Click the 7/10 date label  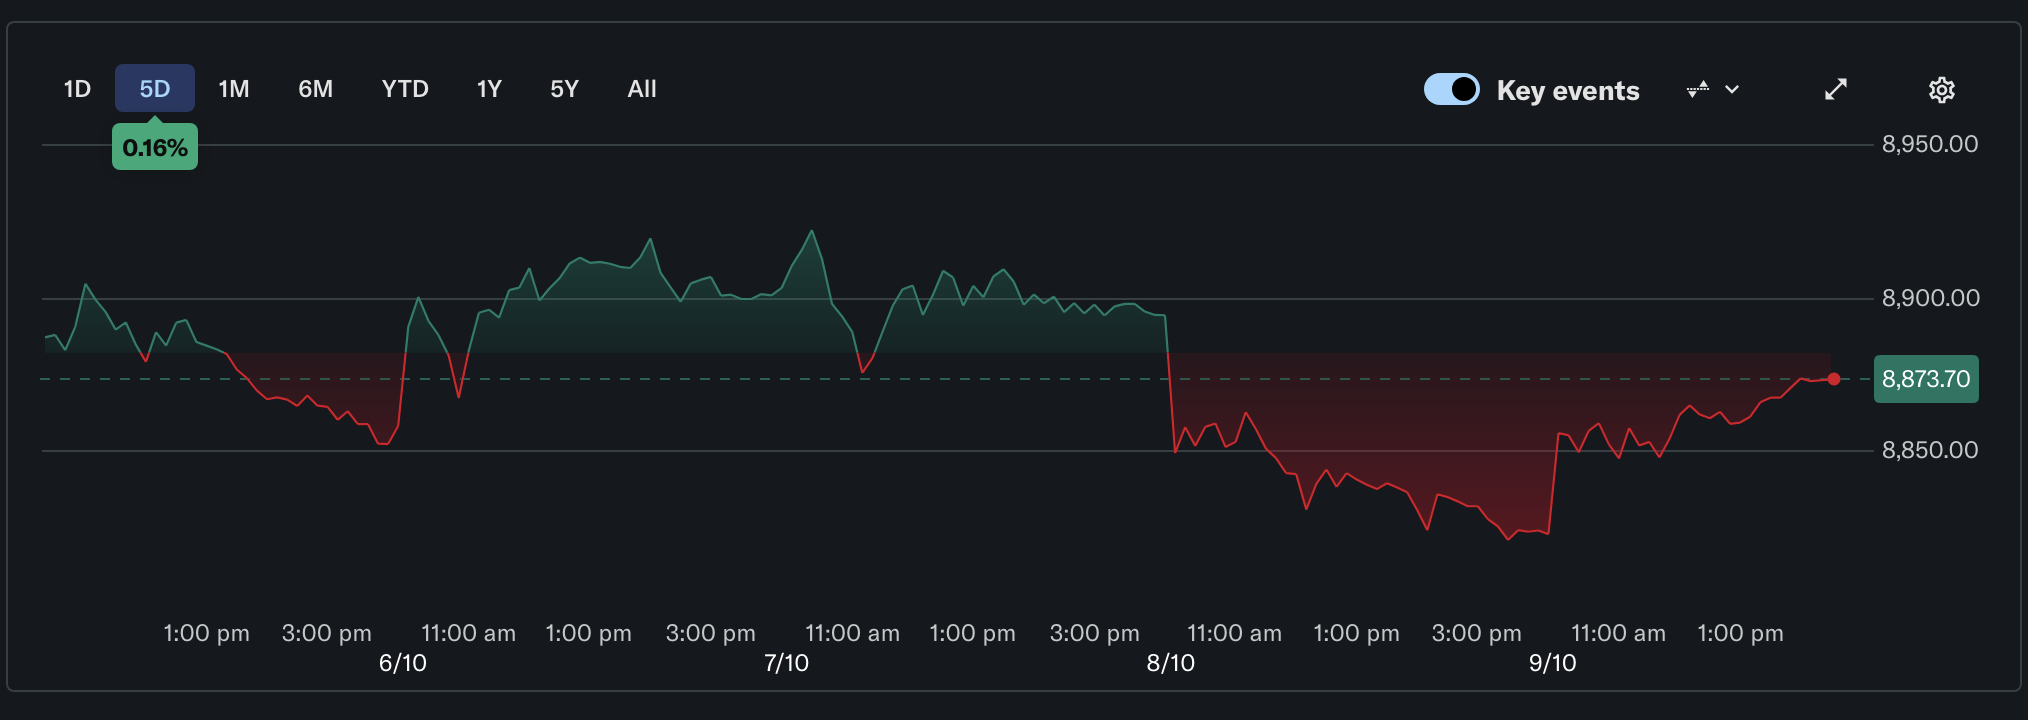(786, 663)
